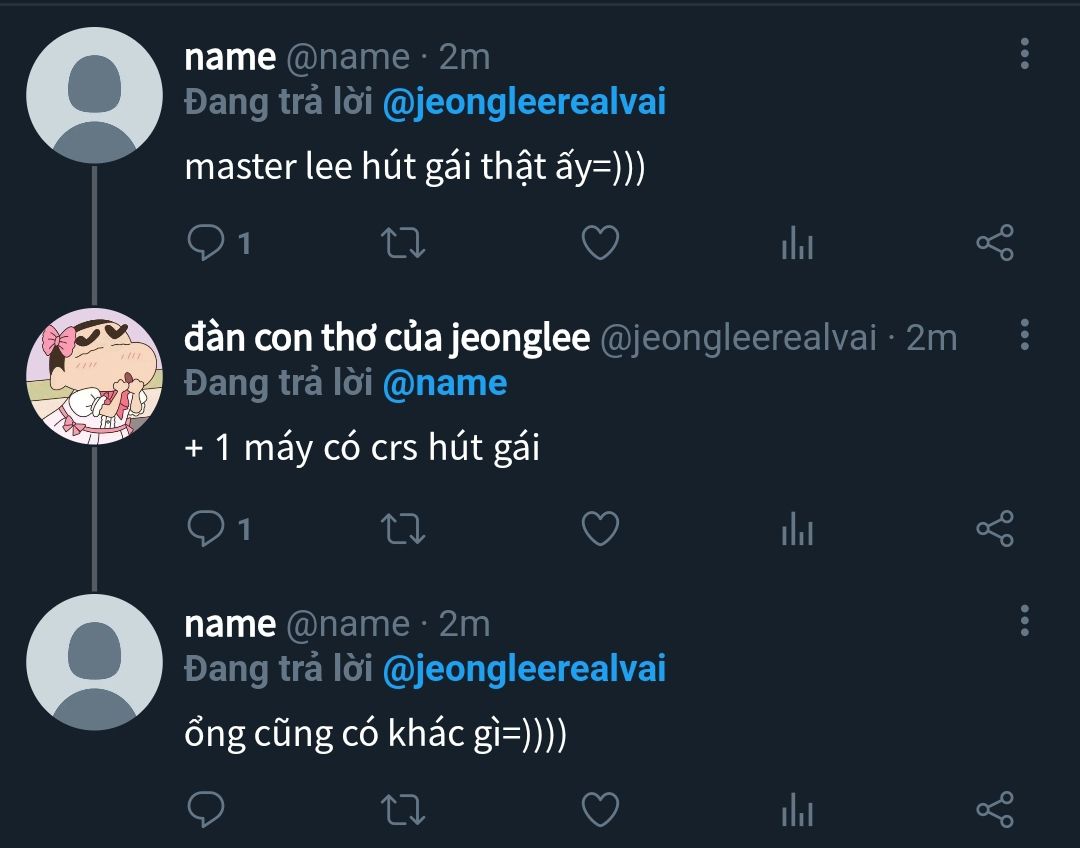Open the @name mention in jeonglee's reply
Viewport: 1080px width, 848px height.
(x=444, y=383)
